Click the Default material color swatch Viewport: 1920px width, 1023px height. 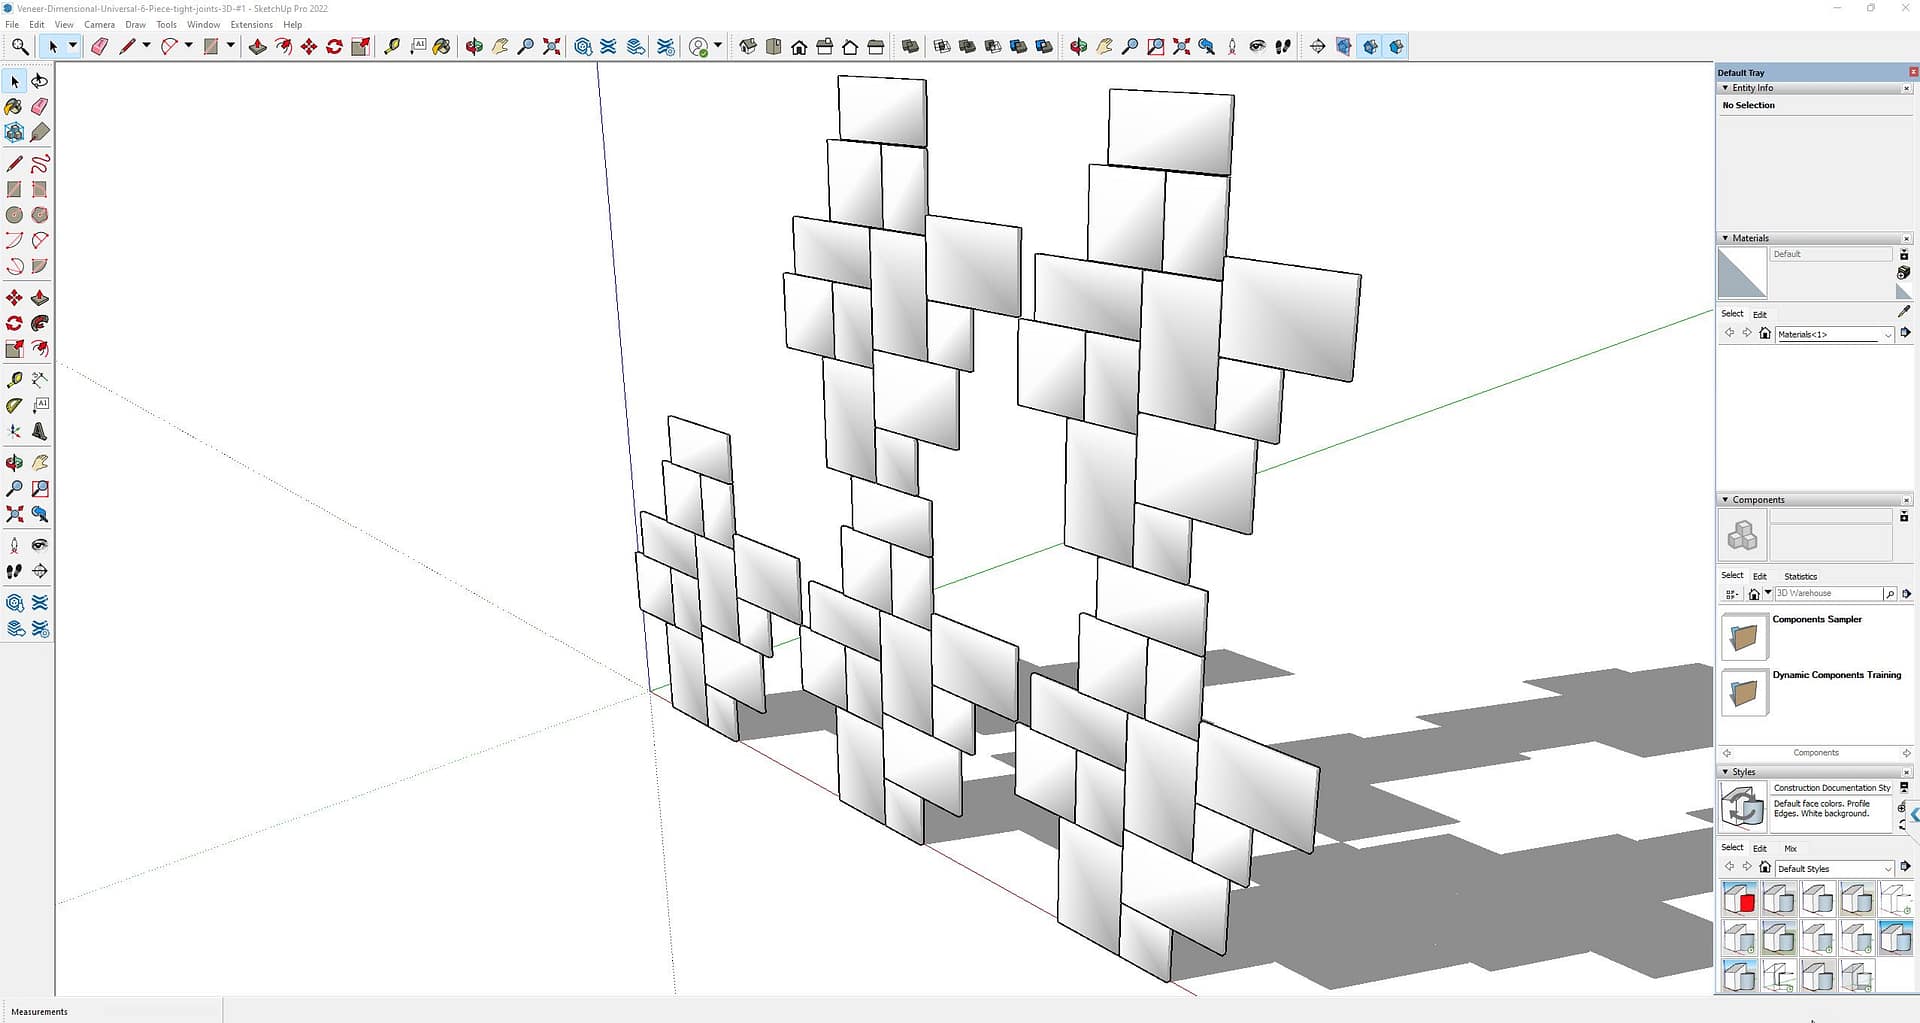pos(1741,273)
